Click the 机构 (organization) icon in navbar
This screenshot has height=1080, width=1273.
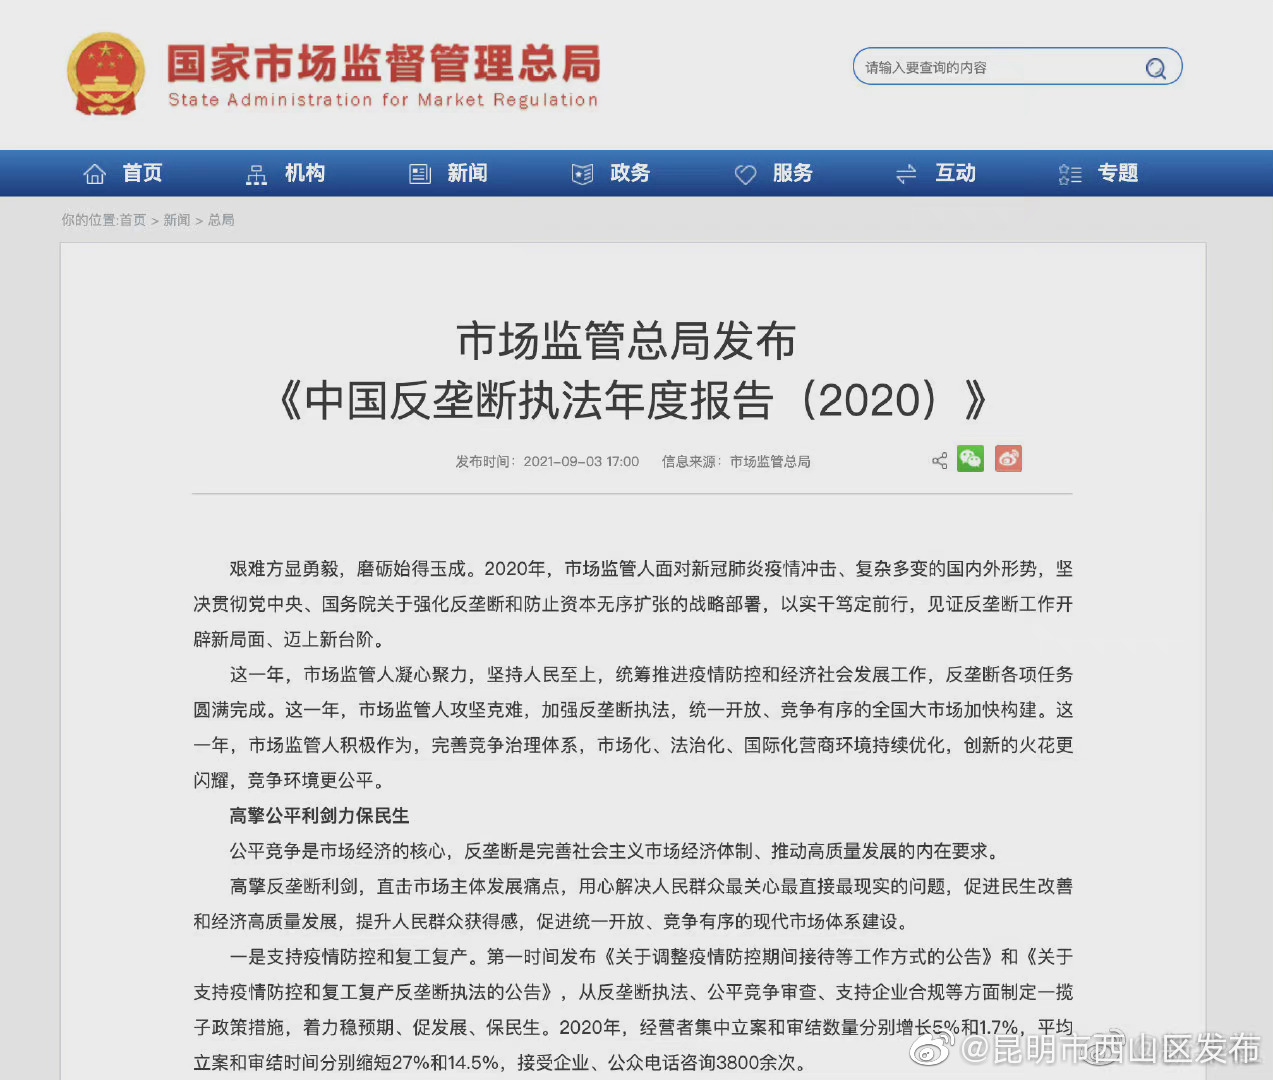[257, 173]
